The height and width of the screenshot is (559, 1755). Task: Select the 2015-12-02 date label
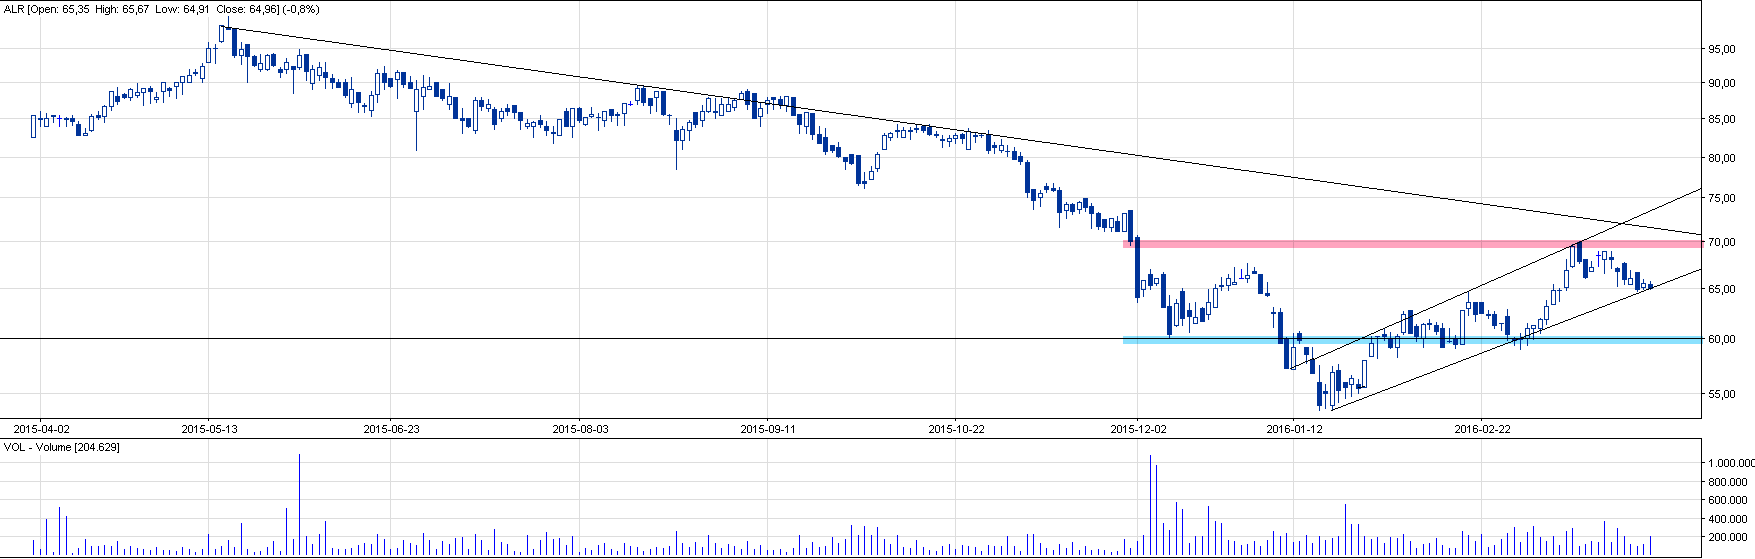pos(1138,429)
